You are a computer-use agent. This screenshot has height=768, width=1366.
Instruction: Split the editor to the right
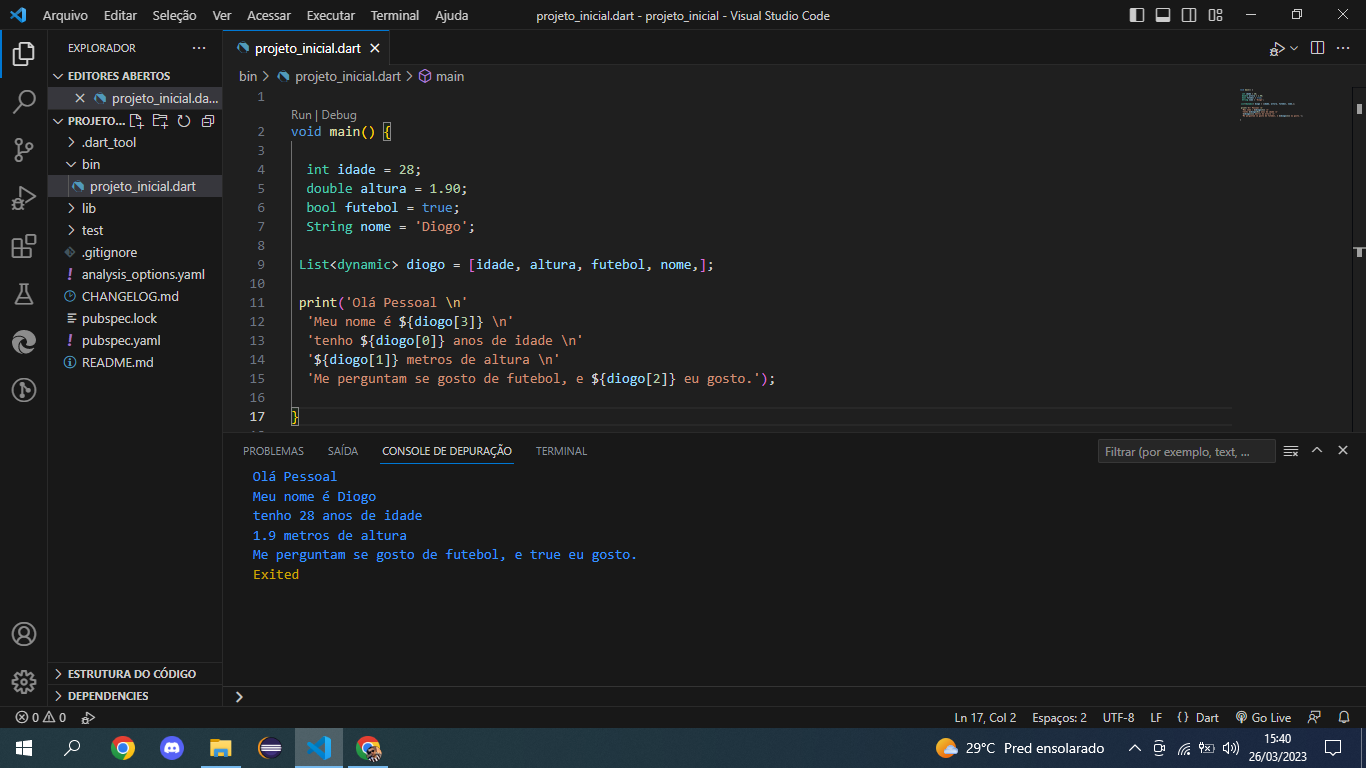click(x=1317, y=48)
